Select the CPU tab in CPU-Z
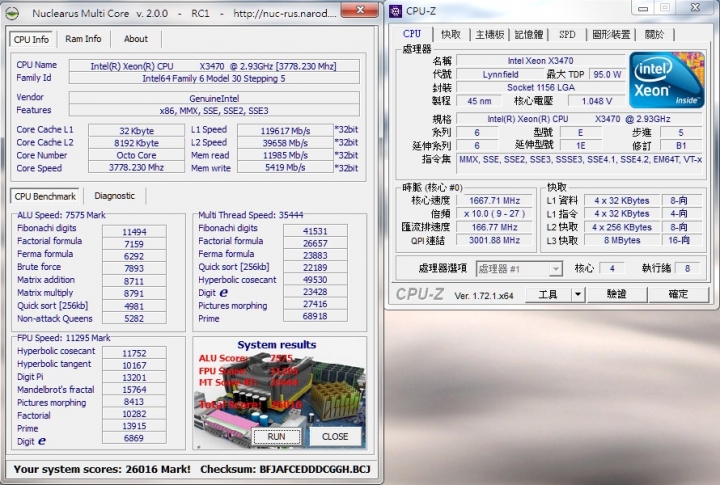 [412, 34]
